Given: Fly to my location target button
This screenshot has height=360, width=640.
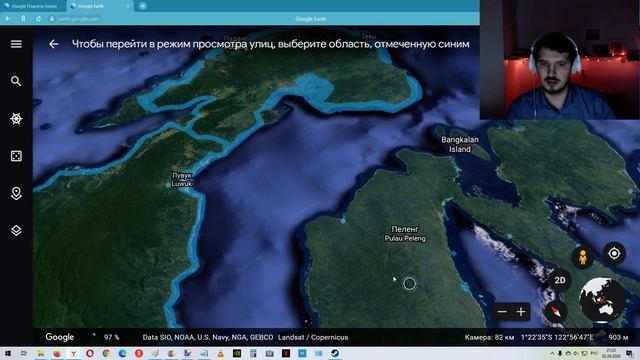Looking at the screenshot, I should 614,253.
